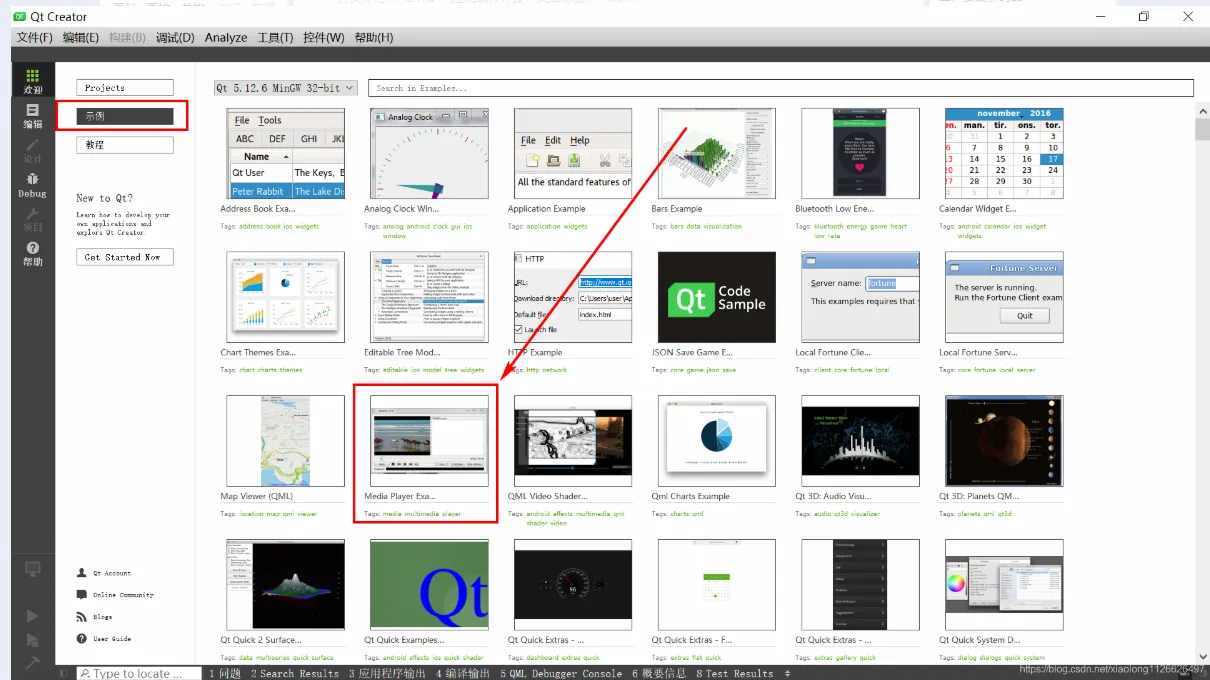Image resolution: width=1210 pixels, height=680 pixels.
Task: Open the 欢迎 (Welcome) mode
Action: 33,81
